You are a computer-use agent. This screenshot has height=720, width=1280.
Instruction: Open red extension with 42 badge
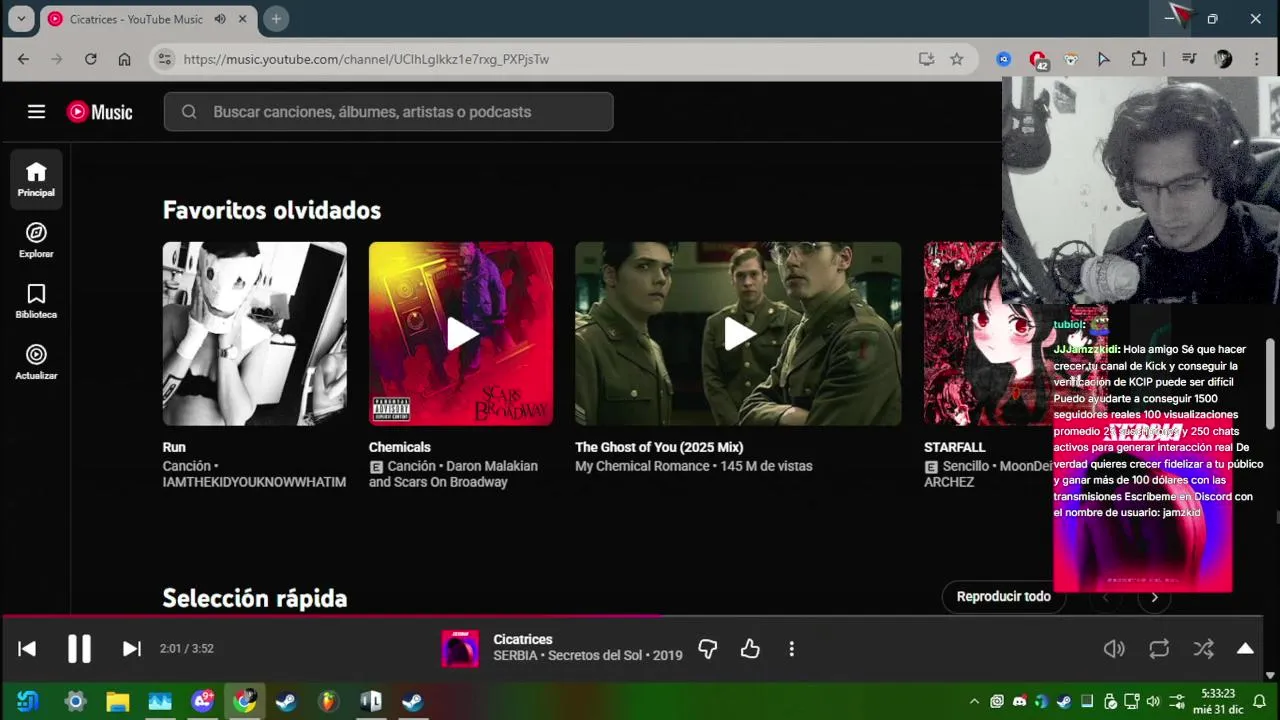tap(1038, 60)
